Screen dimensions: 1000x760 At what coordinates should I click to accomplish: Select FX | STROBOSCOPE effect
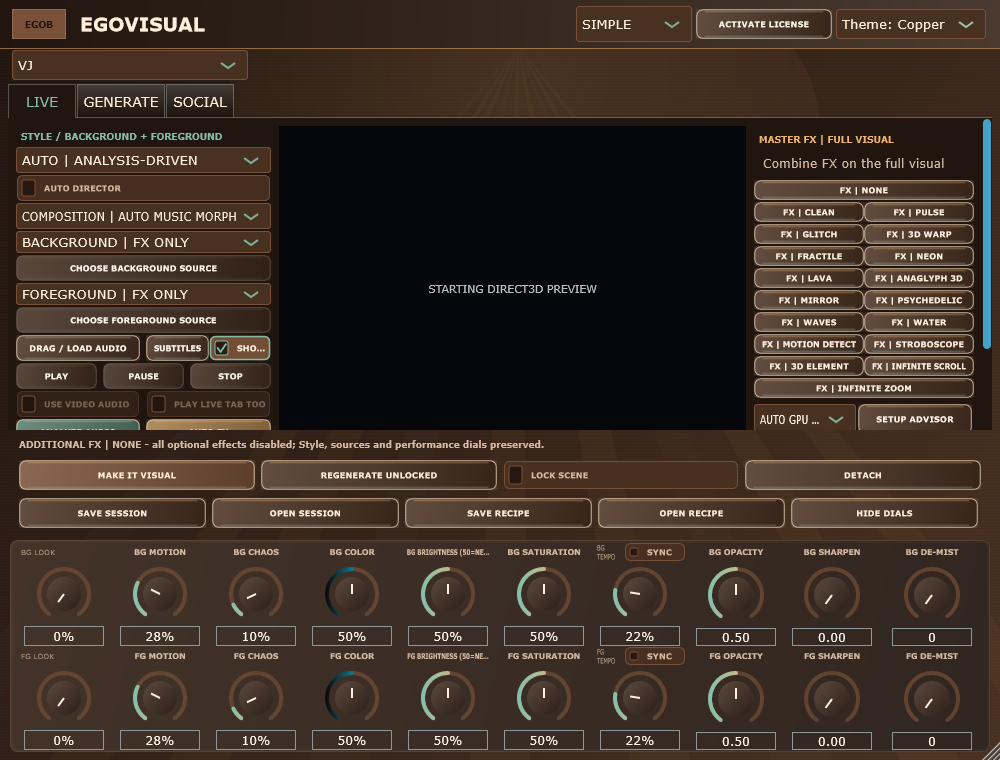coord(919,344)
